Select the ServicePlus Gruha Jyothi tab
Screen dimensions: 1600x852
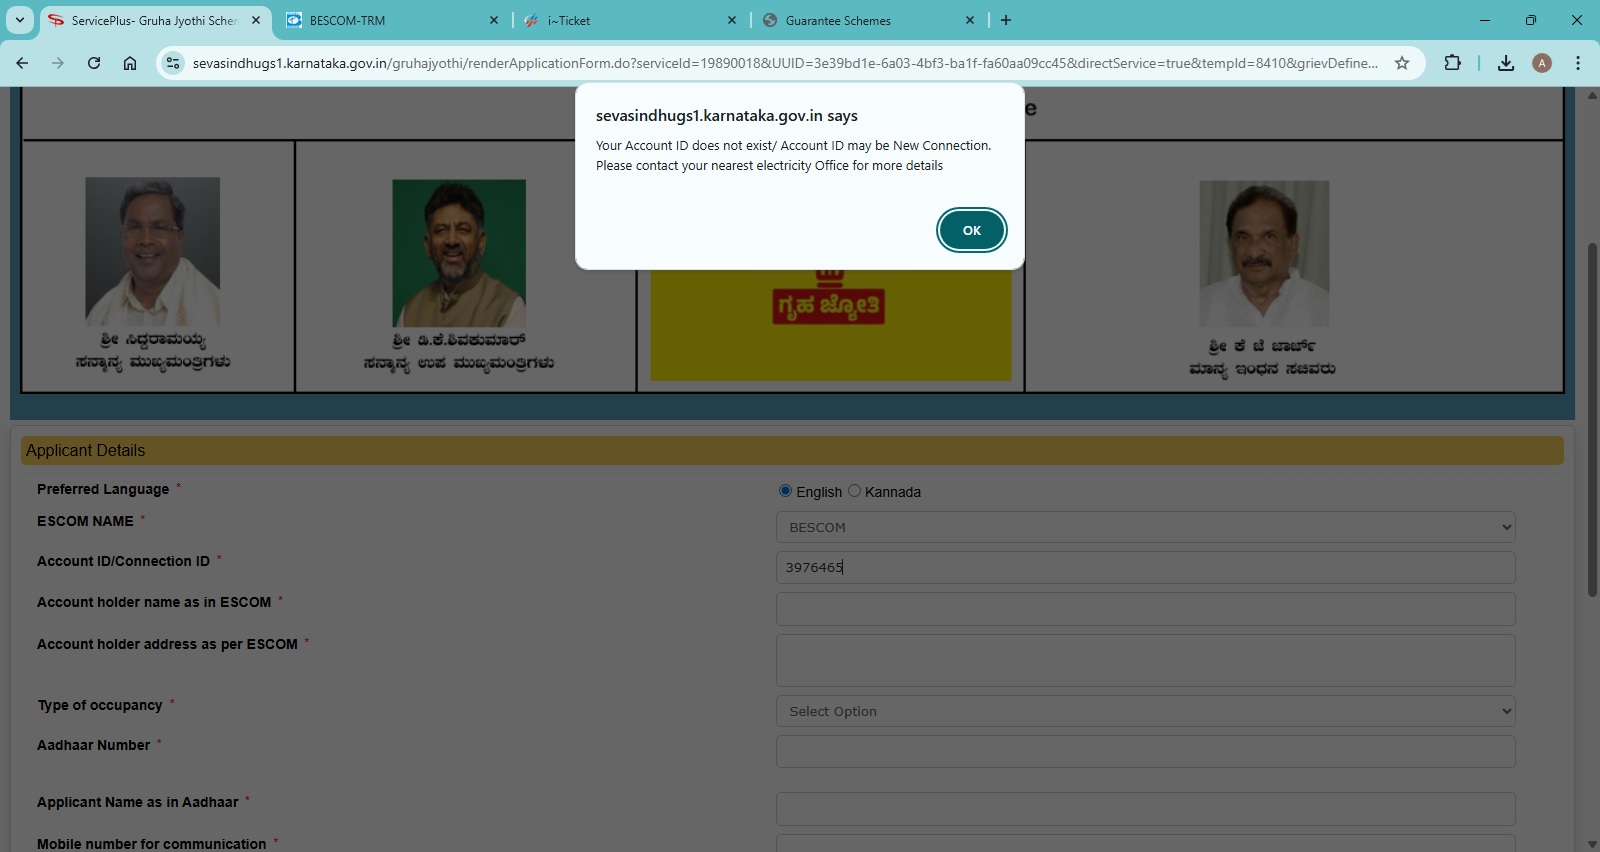pos(155,20)
